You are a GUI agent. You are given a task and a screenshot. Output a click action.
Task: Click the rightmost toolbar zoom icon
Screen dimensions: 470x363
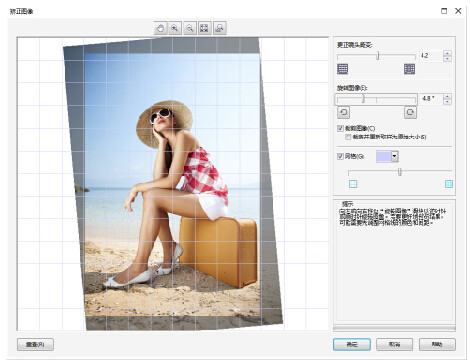[x=219, y=28]
